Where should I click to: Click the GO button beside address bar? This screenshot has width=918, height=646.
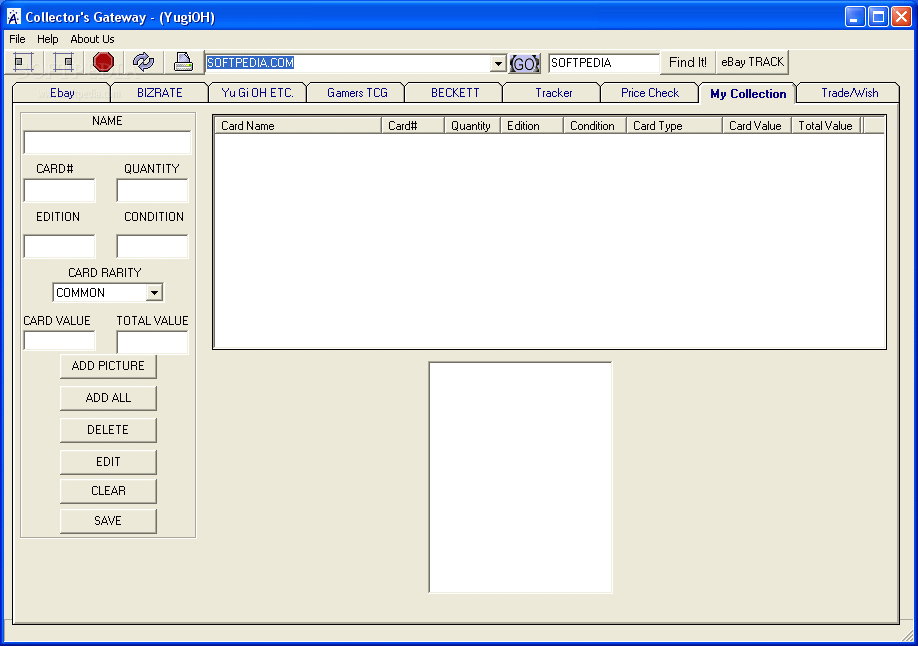[x=524, y=63]
